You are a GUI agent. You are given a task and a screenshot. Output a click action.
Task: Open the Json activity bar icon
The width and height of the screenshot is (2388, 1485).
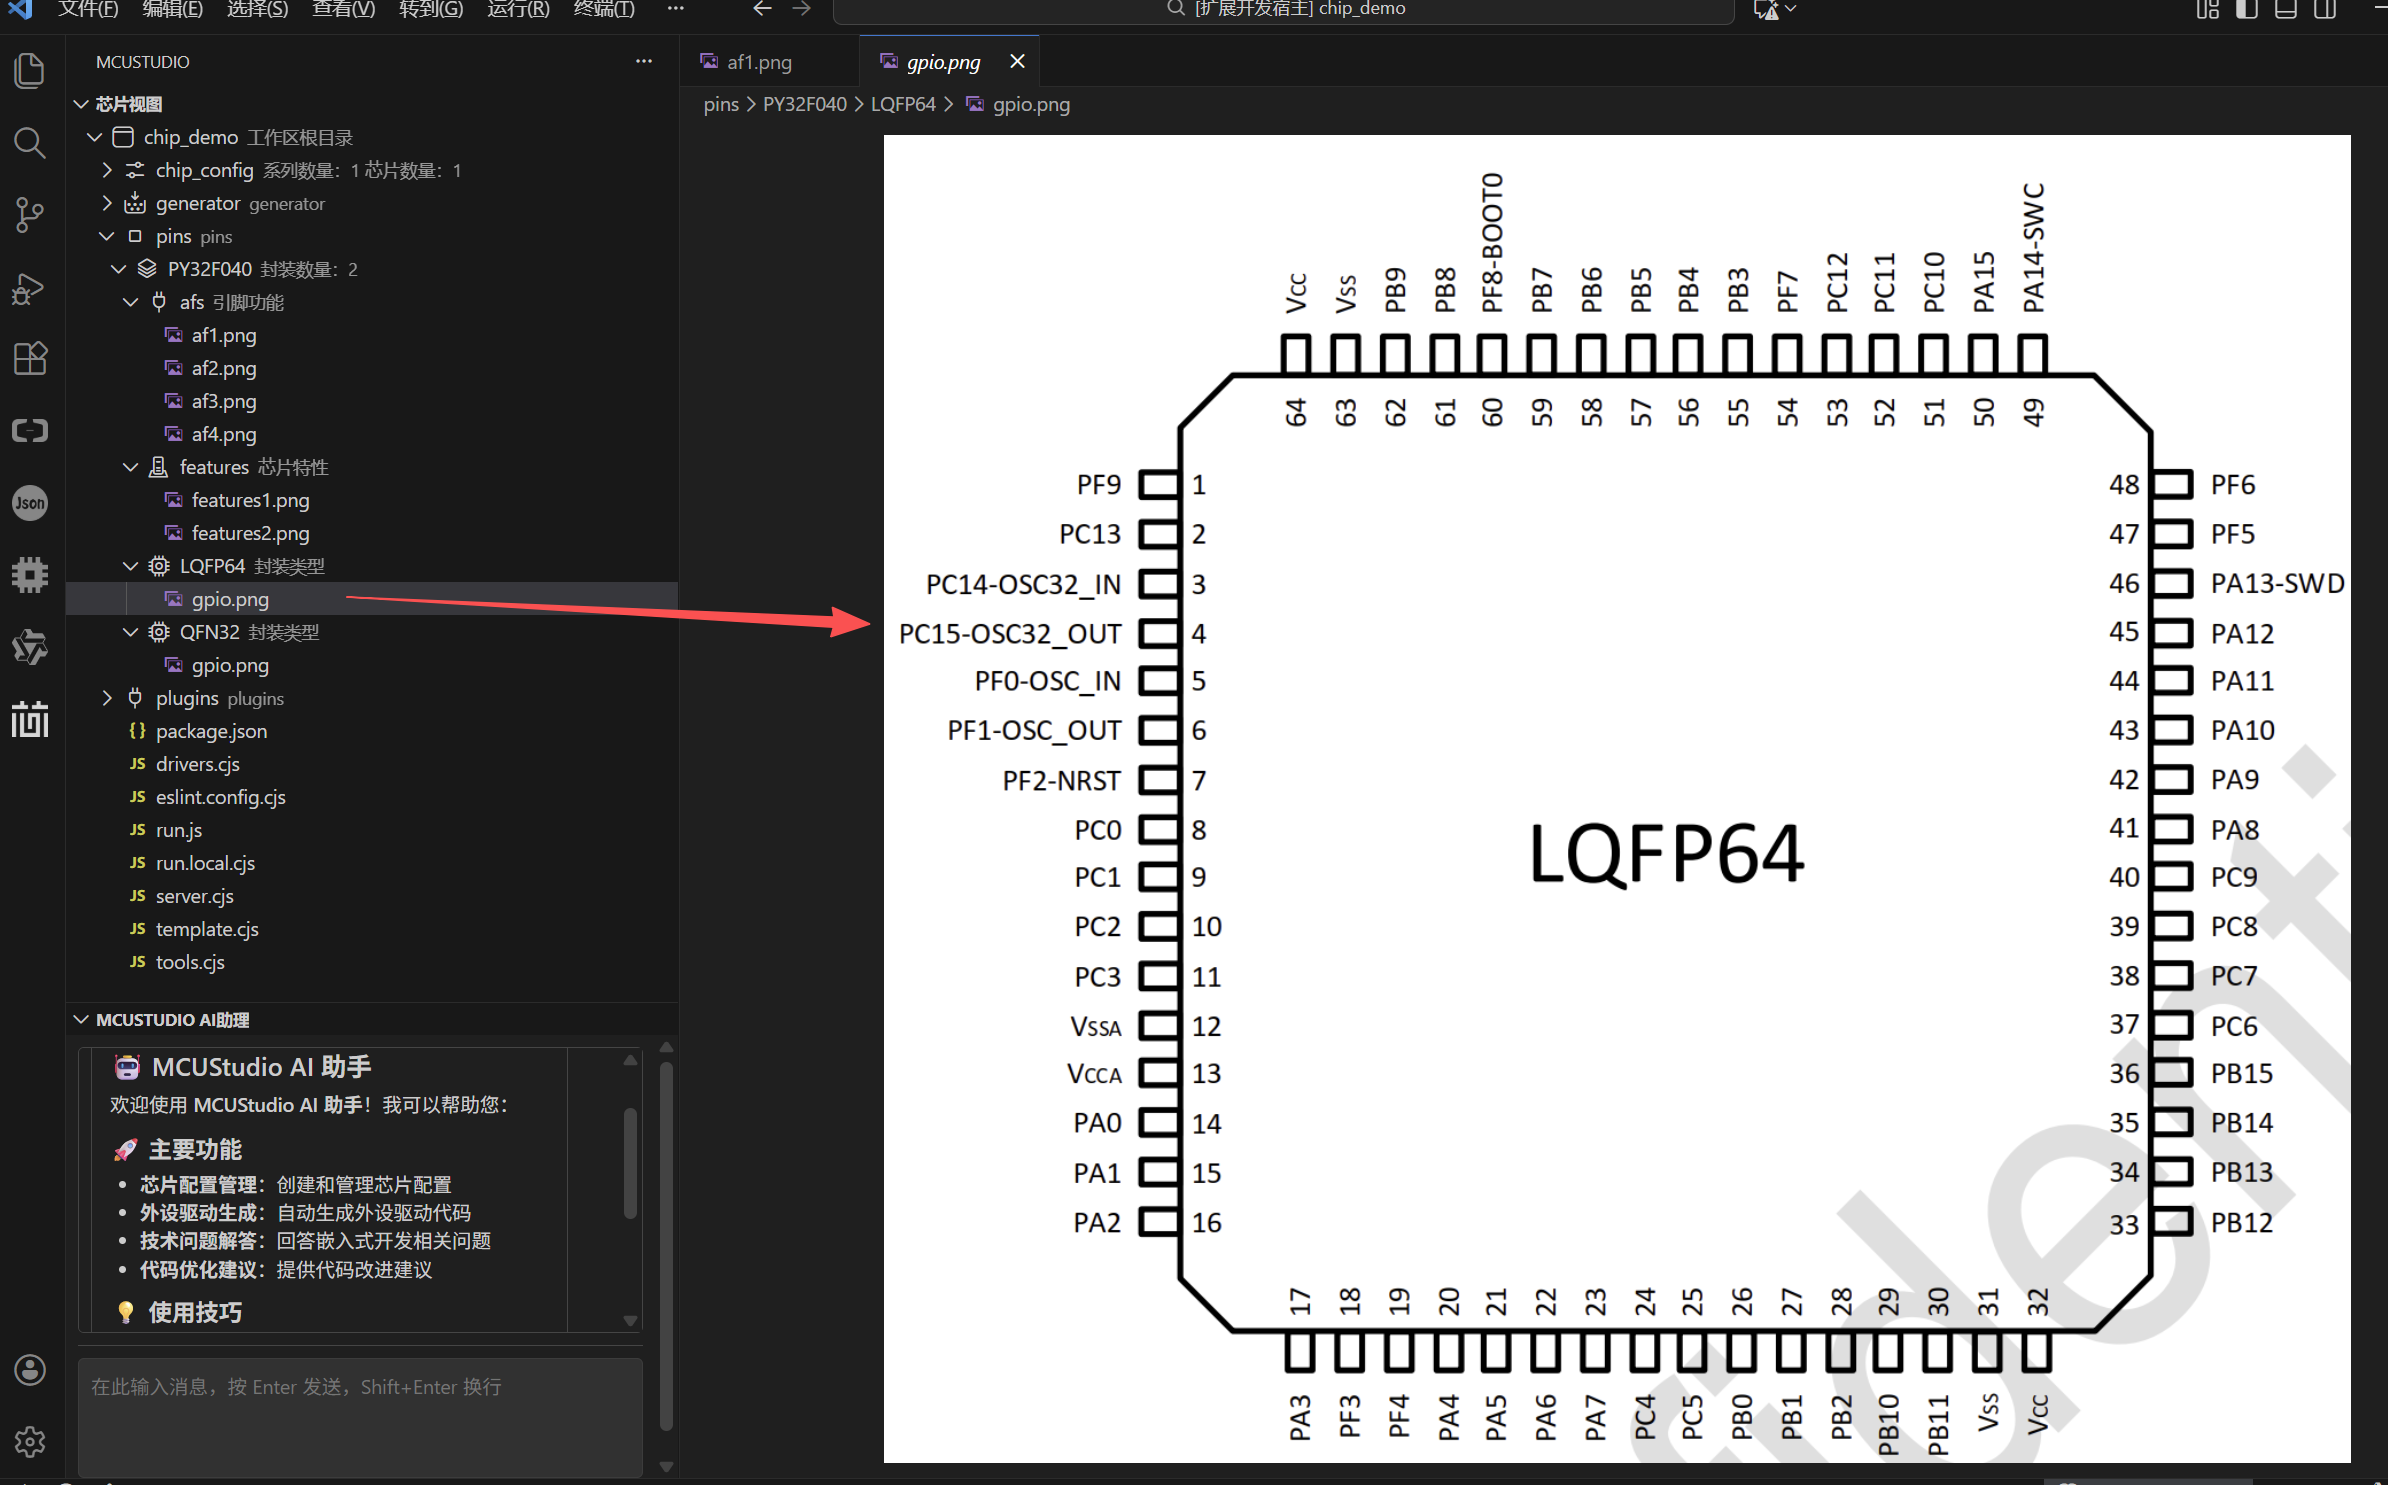(30, 503)
